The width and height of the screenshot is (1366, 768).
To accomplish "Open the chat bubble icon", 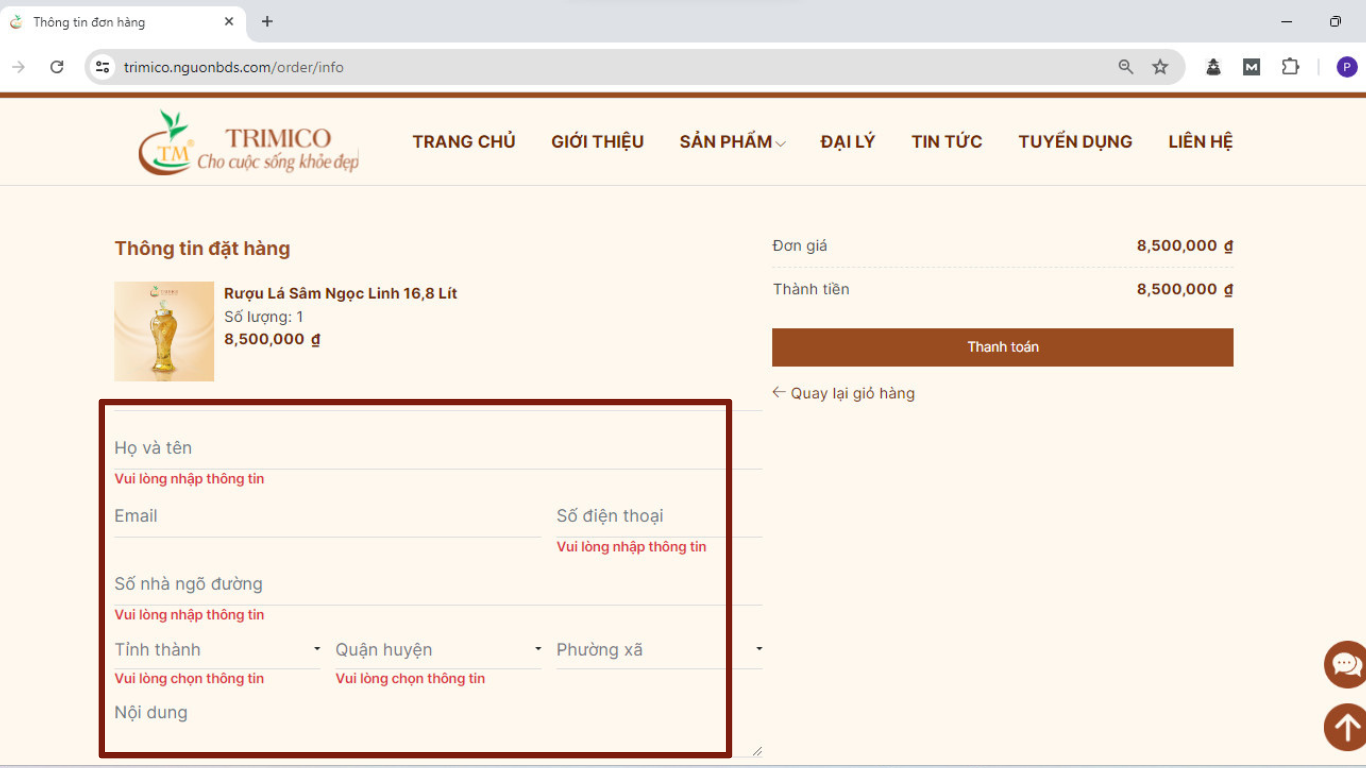I will [1346, 664].
